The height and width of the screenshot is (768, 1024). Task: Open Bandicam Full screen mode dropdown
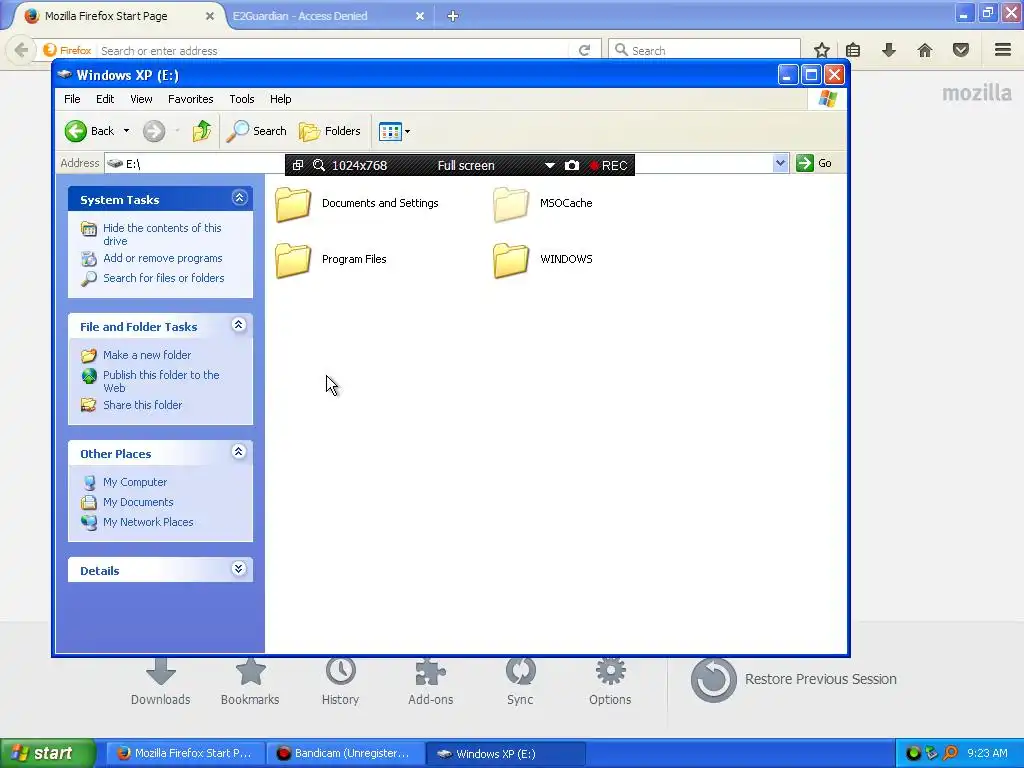pos(549,166)
